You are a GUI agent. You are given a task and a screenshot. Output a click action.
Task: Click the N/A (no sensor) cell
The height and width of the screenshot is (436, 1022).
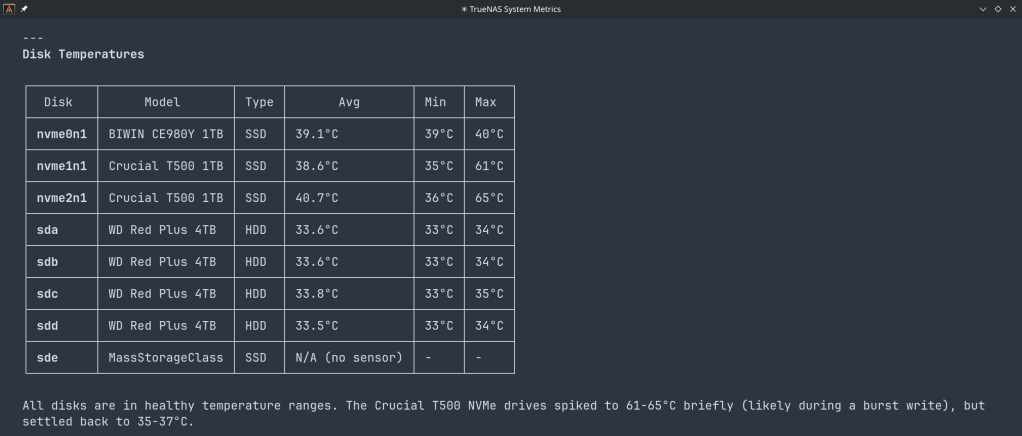(x=349, y=358)
